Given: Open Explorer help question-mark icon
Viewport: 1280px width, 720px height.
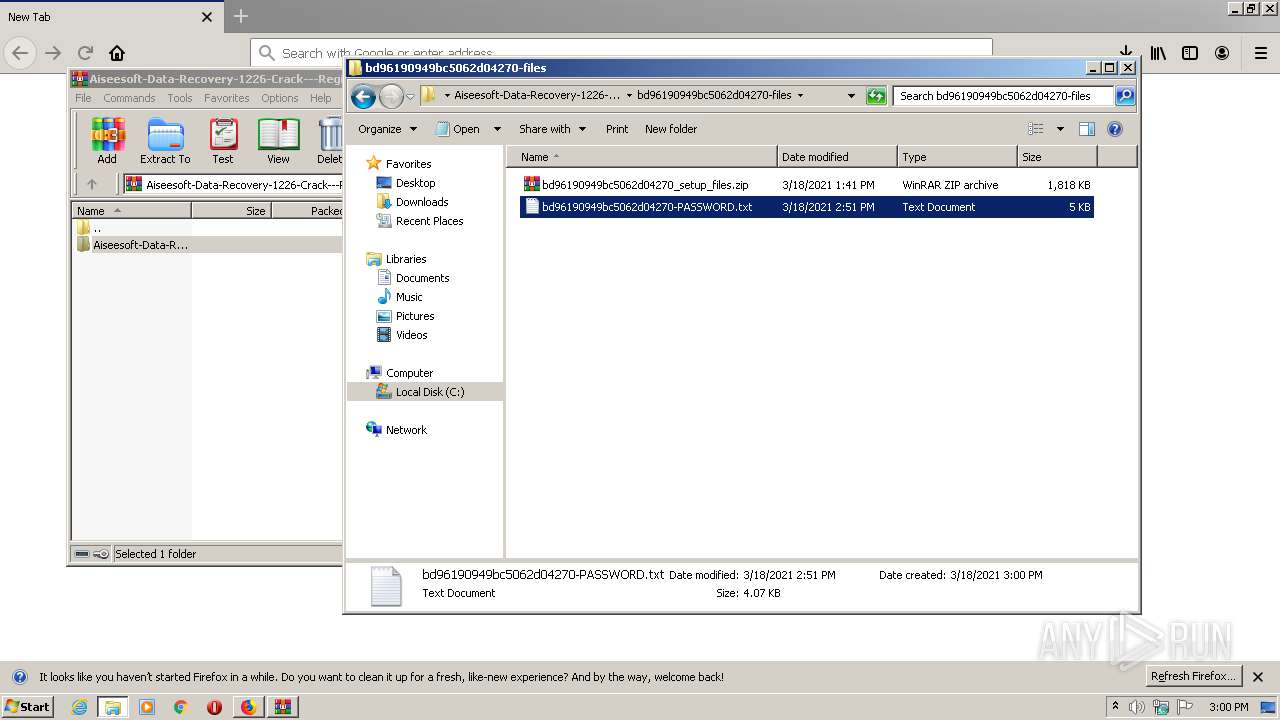Looking at the screenshot, I should click(x=1115, y=129).
